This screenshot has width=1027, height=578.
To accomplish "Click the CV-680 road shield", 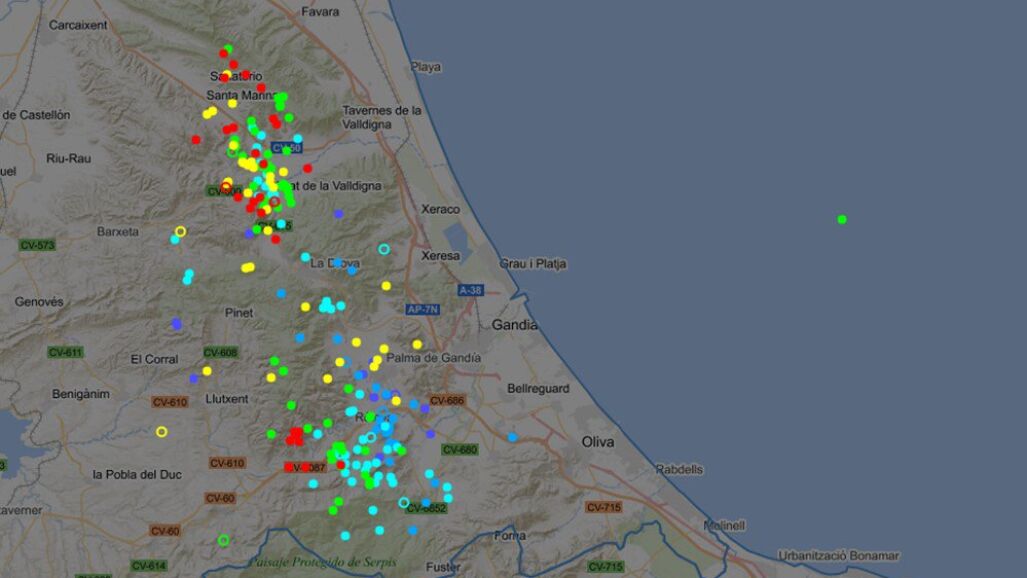I will 460,450.
